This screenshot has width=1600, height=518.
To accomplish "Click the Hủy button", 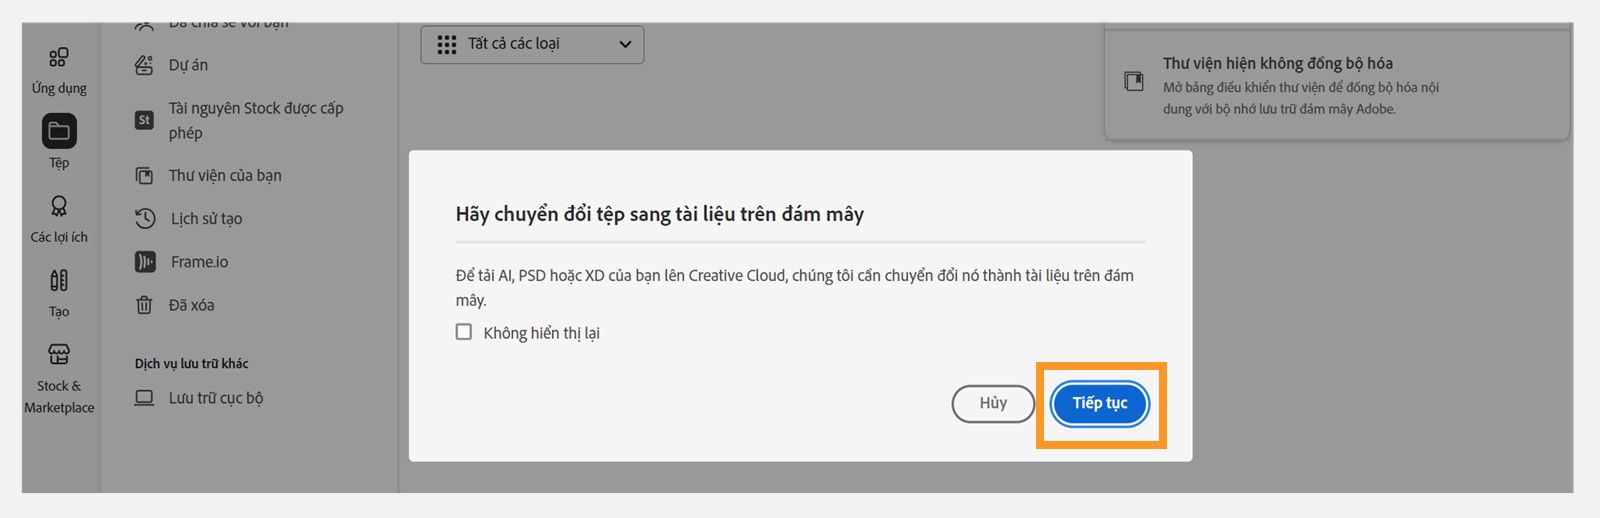I will 993,404.
